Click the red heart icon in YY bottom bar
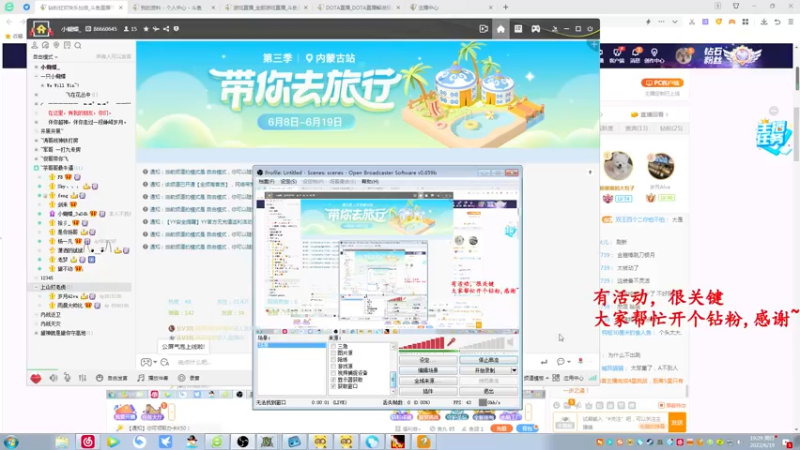The width and height of the screenshot is (800, 450). tap(36, 378)
